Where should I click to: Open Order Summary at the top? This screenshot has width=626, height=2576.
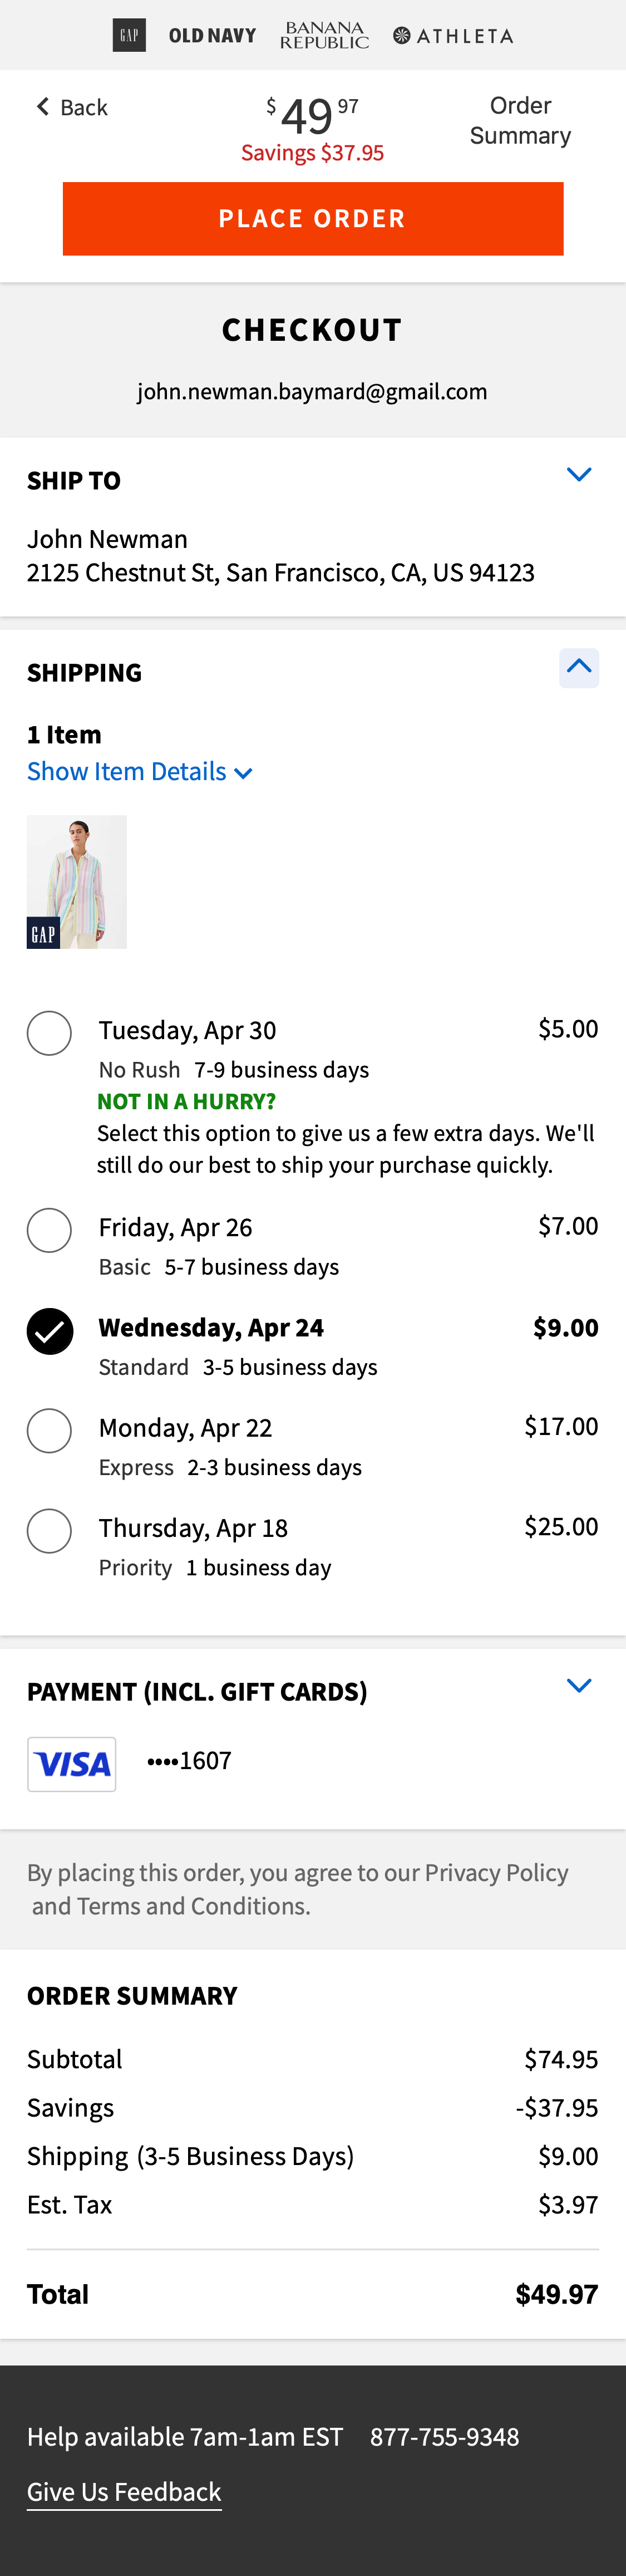[520, 120]
